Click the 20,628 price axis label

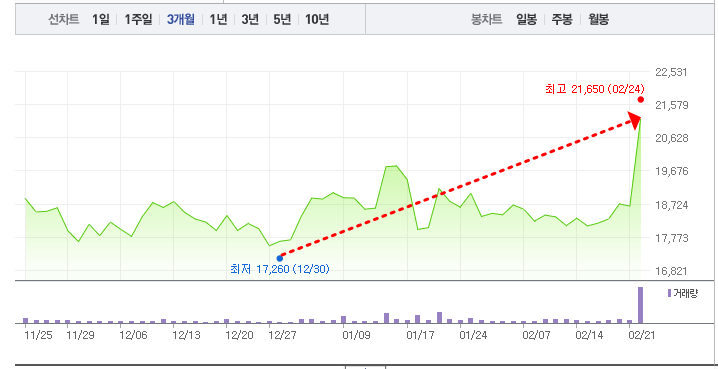(671, 138)
